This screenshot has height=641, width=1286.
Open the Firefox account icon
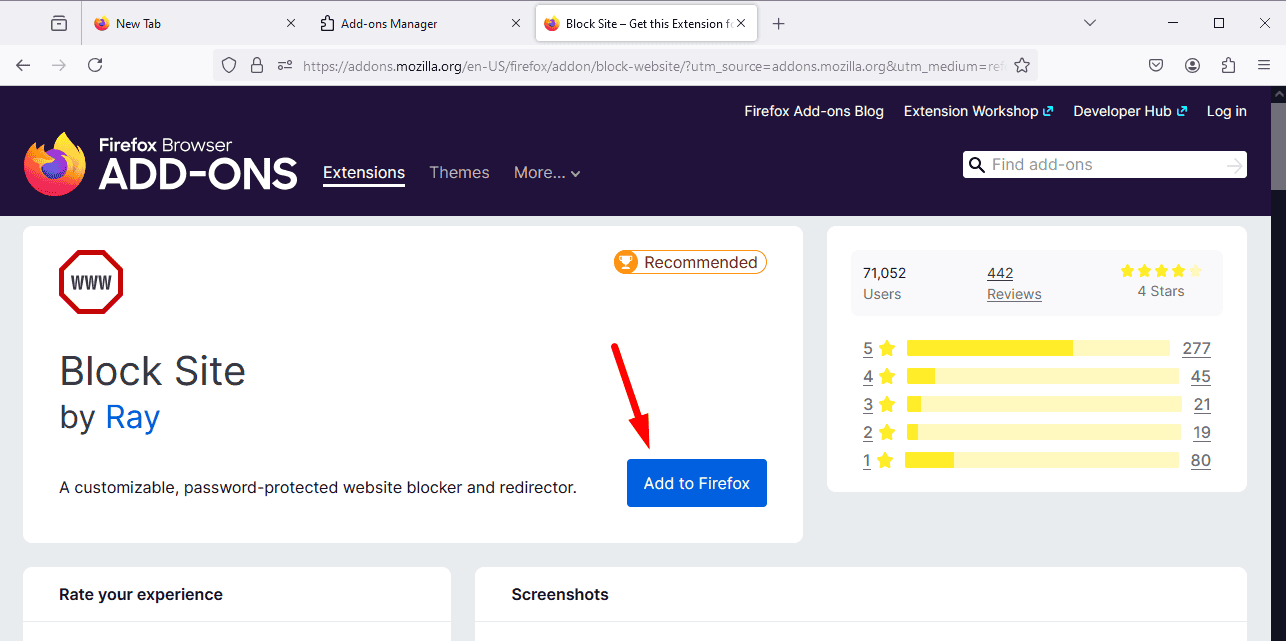[x=1192, y=65]
